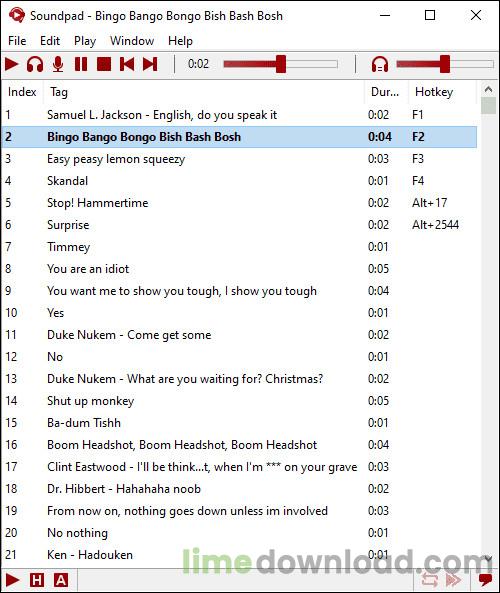The image size is (500, 593).
Task: Click index number 10 in the list
Action: click(11, 313)
